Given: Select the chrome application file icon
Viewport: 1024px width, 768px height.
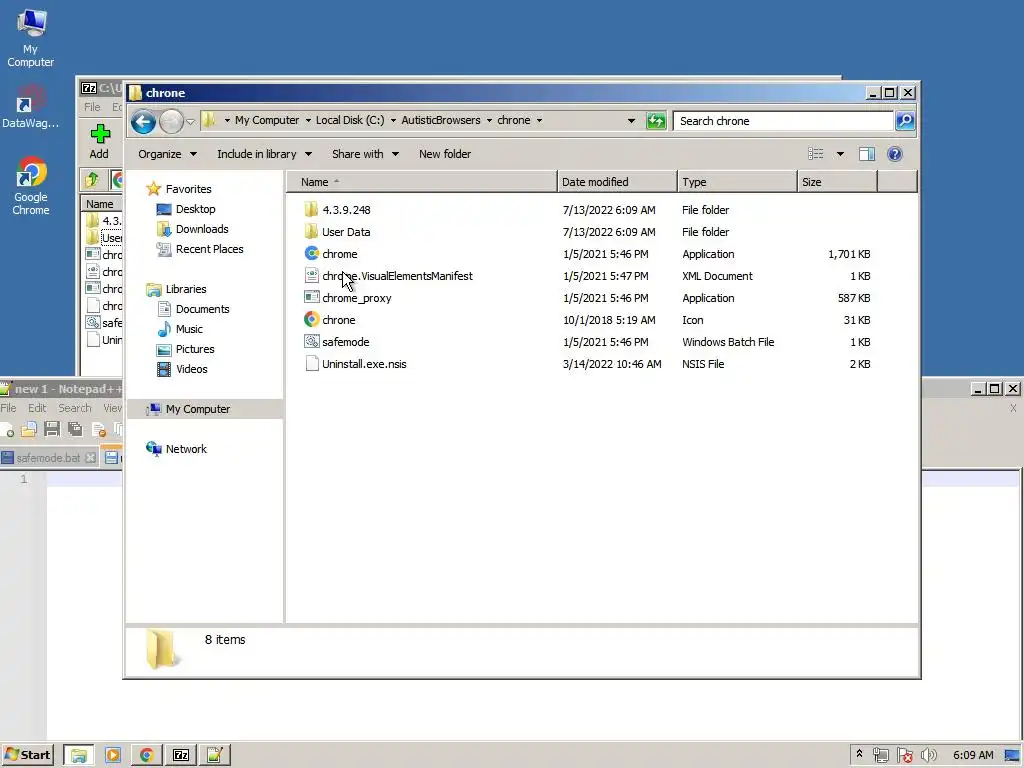Looking at the screenshot, I should 312,253.
